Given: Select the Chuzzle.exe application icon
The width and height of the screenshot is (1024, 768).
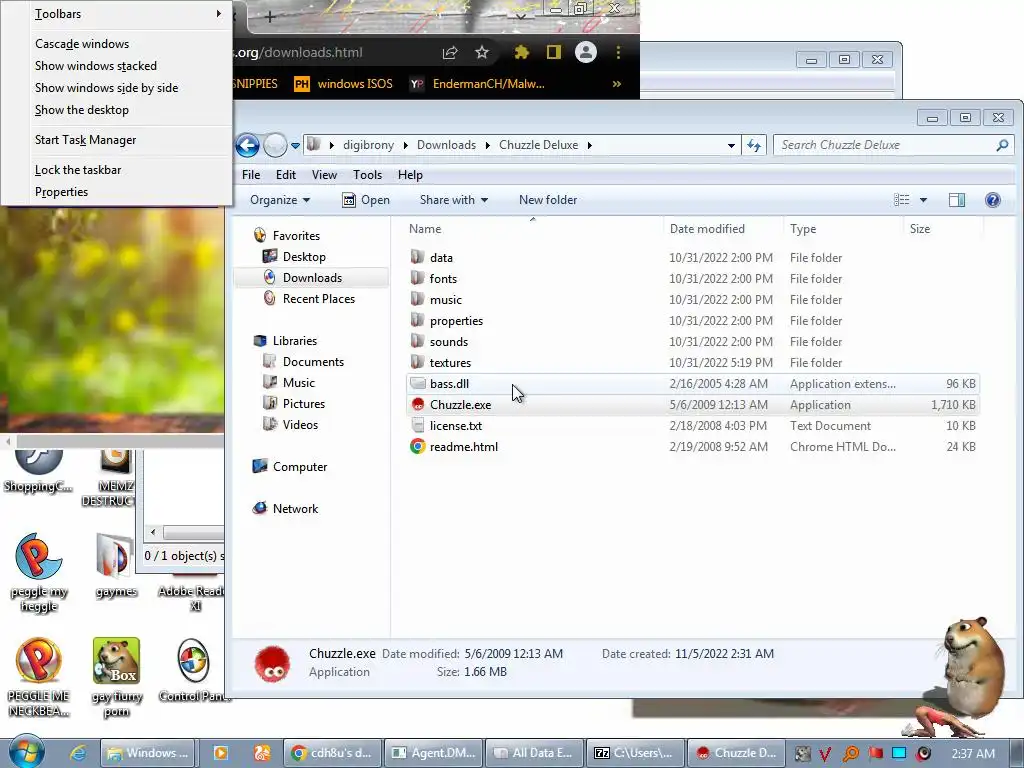Looking at the screenshot, I should coord(417,405).
